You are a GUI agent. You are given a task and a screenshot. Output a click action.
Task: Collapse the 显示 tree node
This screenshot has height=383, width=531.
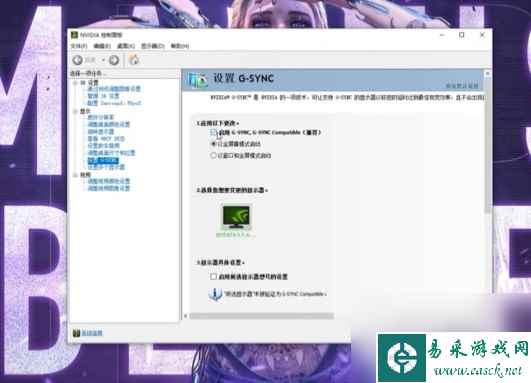[75, 111]
